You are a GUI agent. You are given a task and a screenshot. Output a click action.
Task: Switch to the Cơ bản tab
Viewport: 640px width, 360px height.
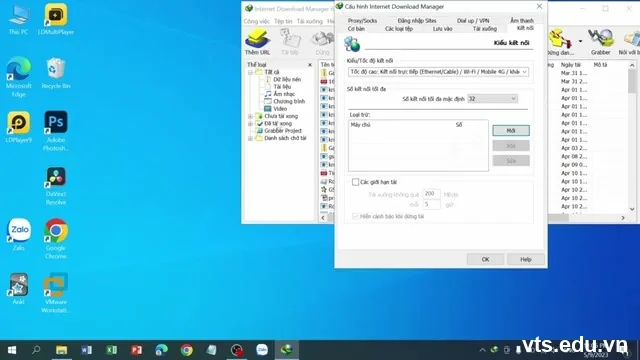click(x=356, y=29)
